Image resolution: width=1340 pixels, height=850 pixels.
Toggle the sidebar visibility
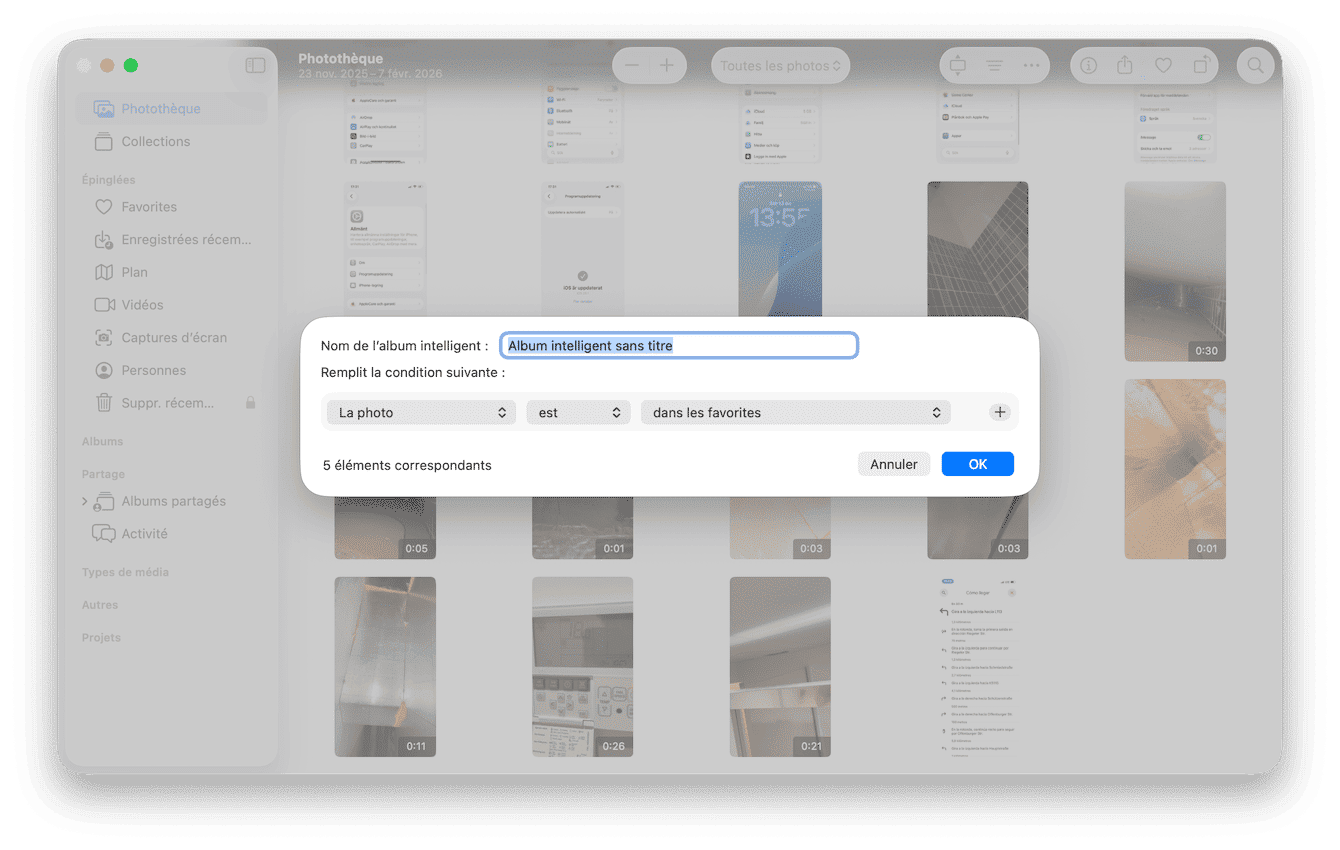click(256, 65)
